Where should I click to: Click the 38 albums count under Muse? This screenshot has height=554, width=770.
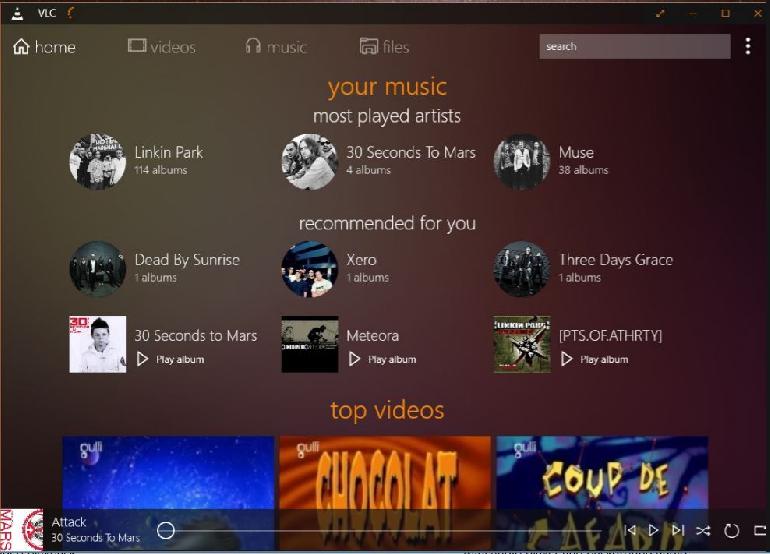(x=583, y=170)
